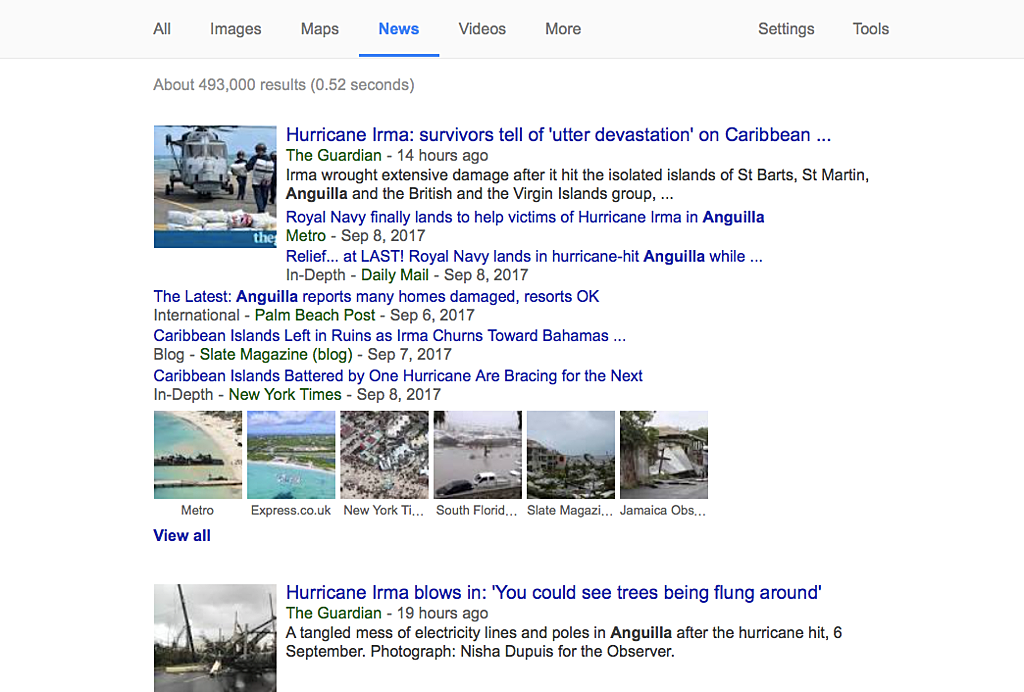Click 'The Guardian - 14 hours ago' source line
1024x692 pixels.
coord(387,155)
